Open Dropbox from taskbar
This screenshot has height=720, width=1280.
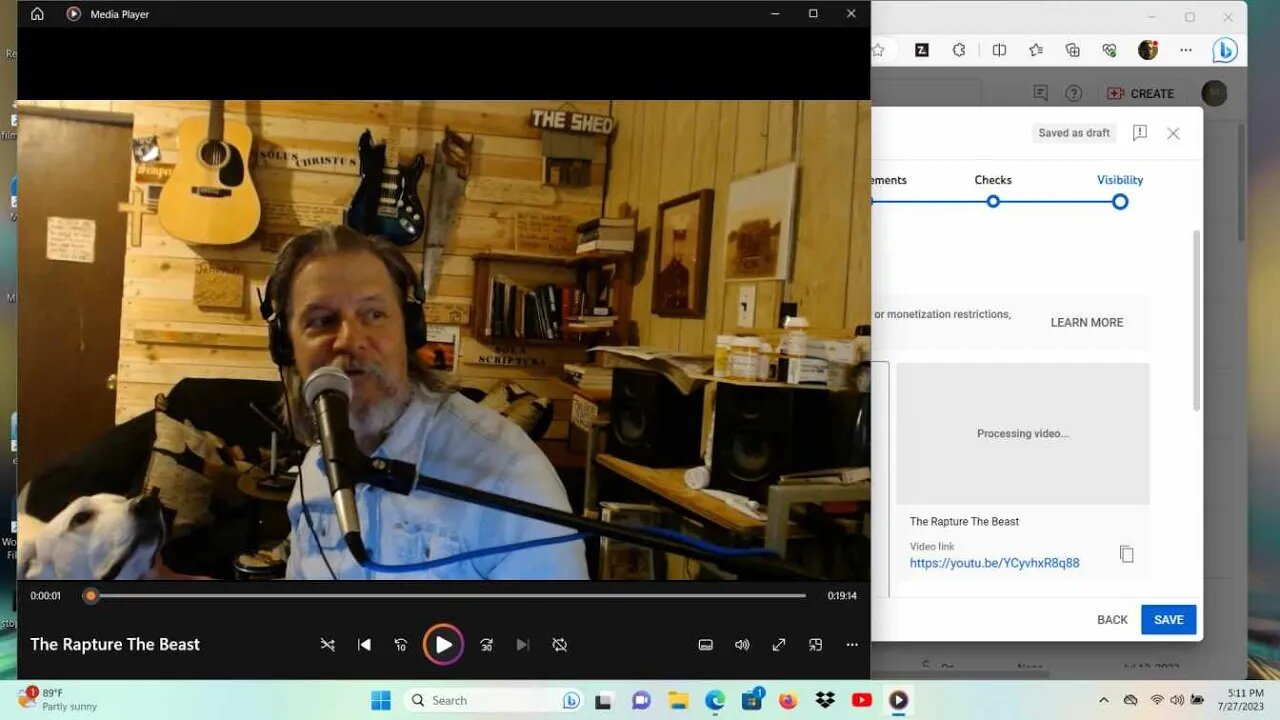pos(825,700)
